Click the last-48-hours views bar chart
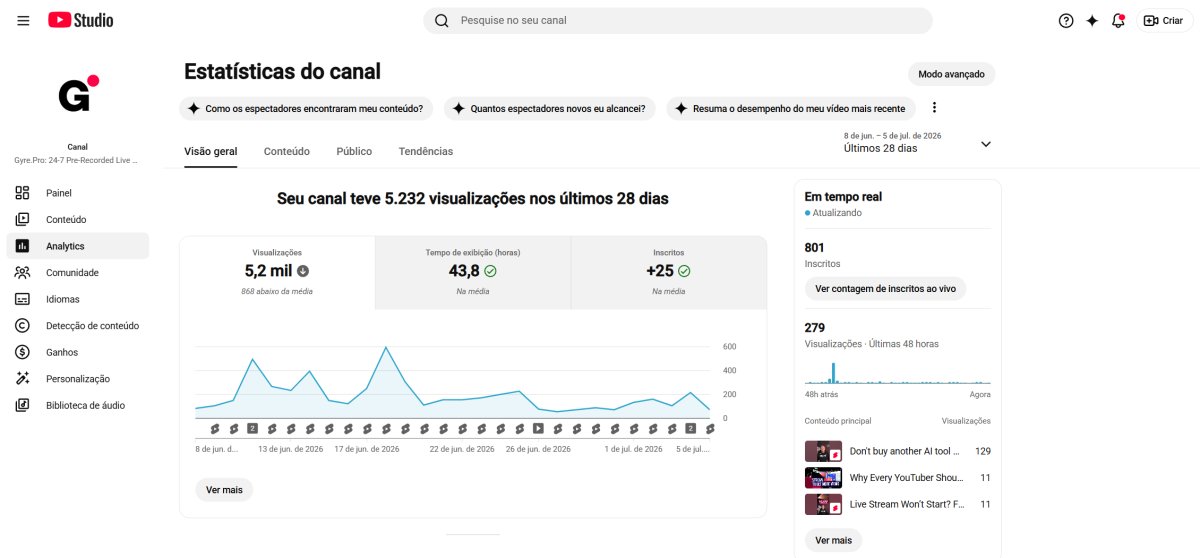1200x558 pixels. tap(897, 372)
